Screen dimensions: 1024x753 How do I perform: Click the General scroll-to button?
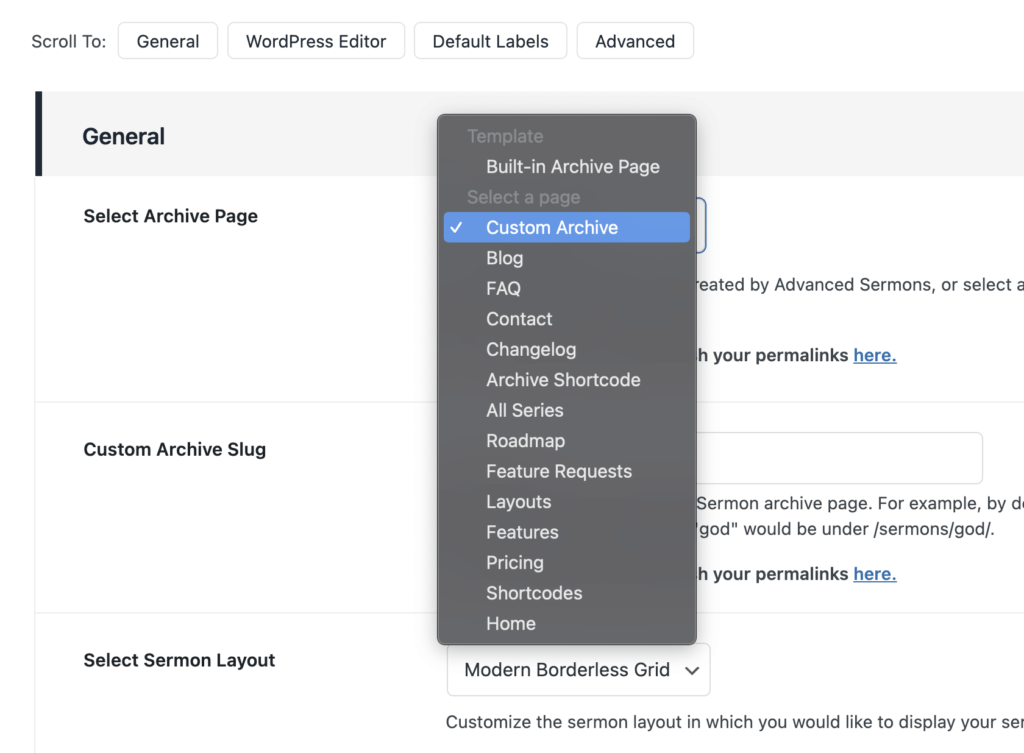[x=168, y=41]
